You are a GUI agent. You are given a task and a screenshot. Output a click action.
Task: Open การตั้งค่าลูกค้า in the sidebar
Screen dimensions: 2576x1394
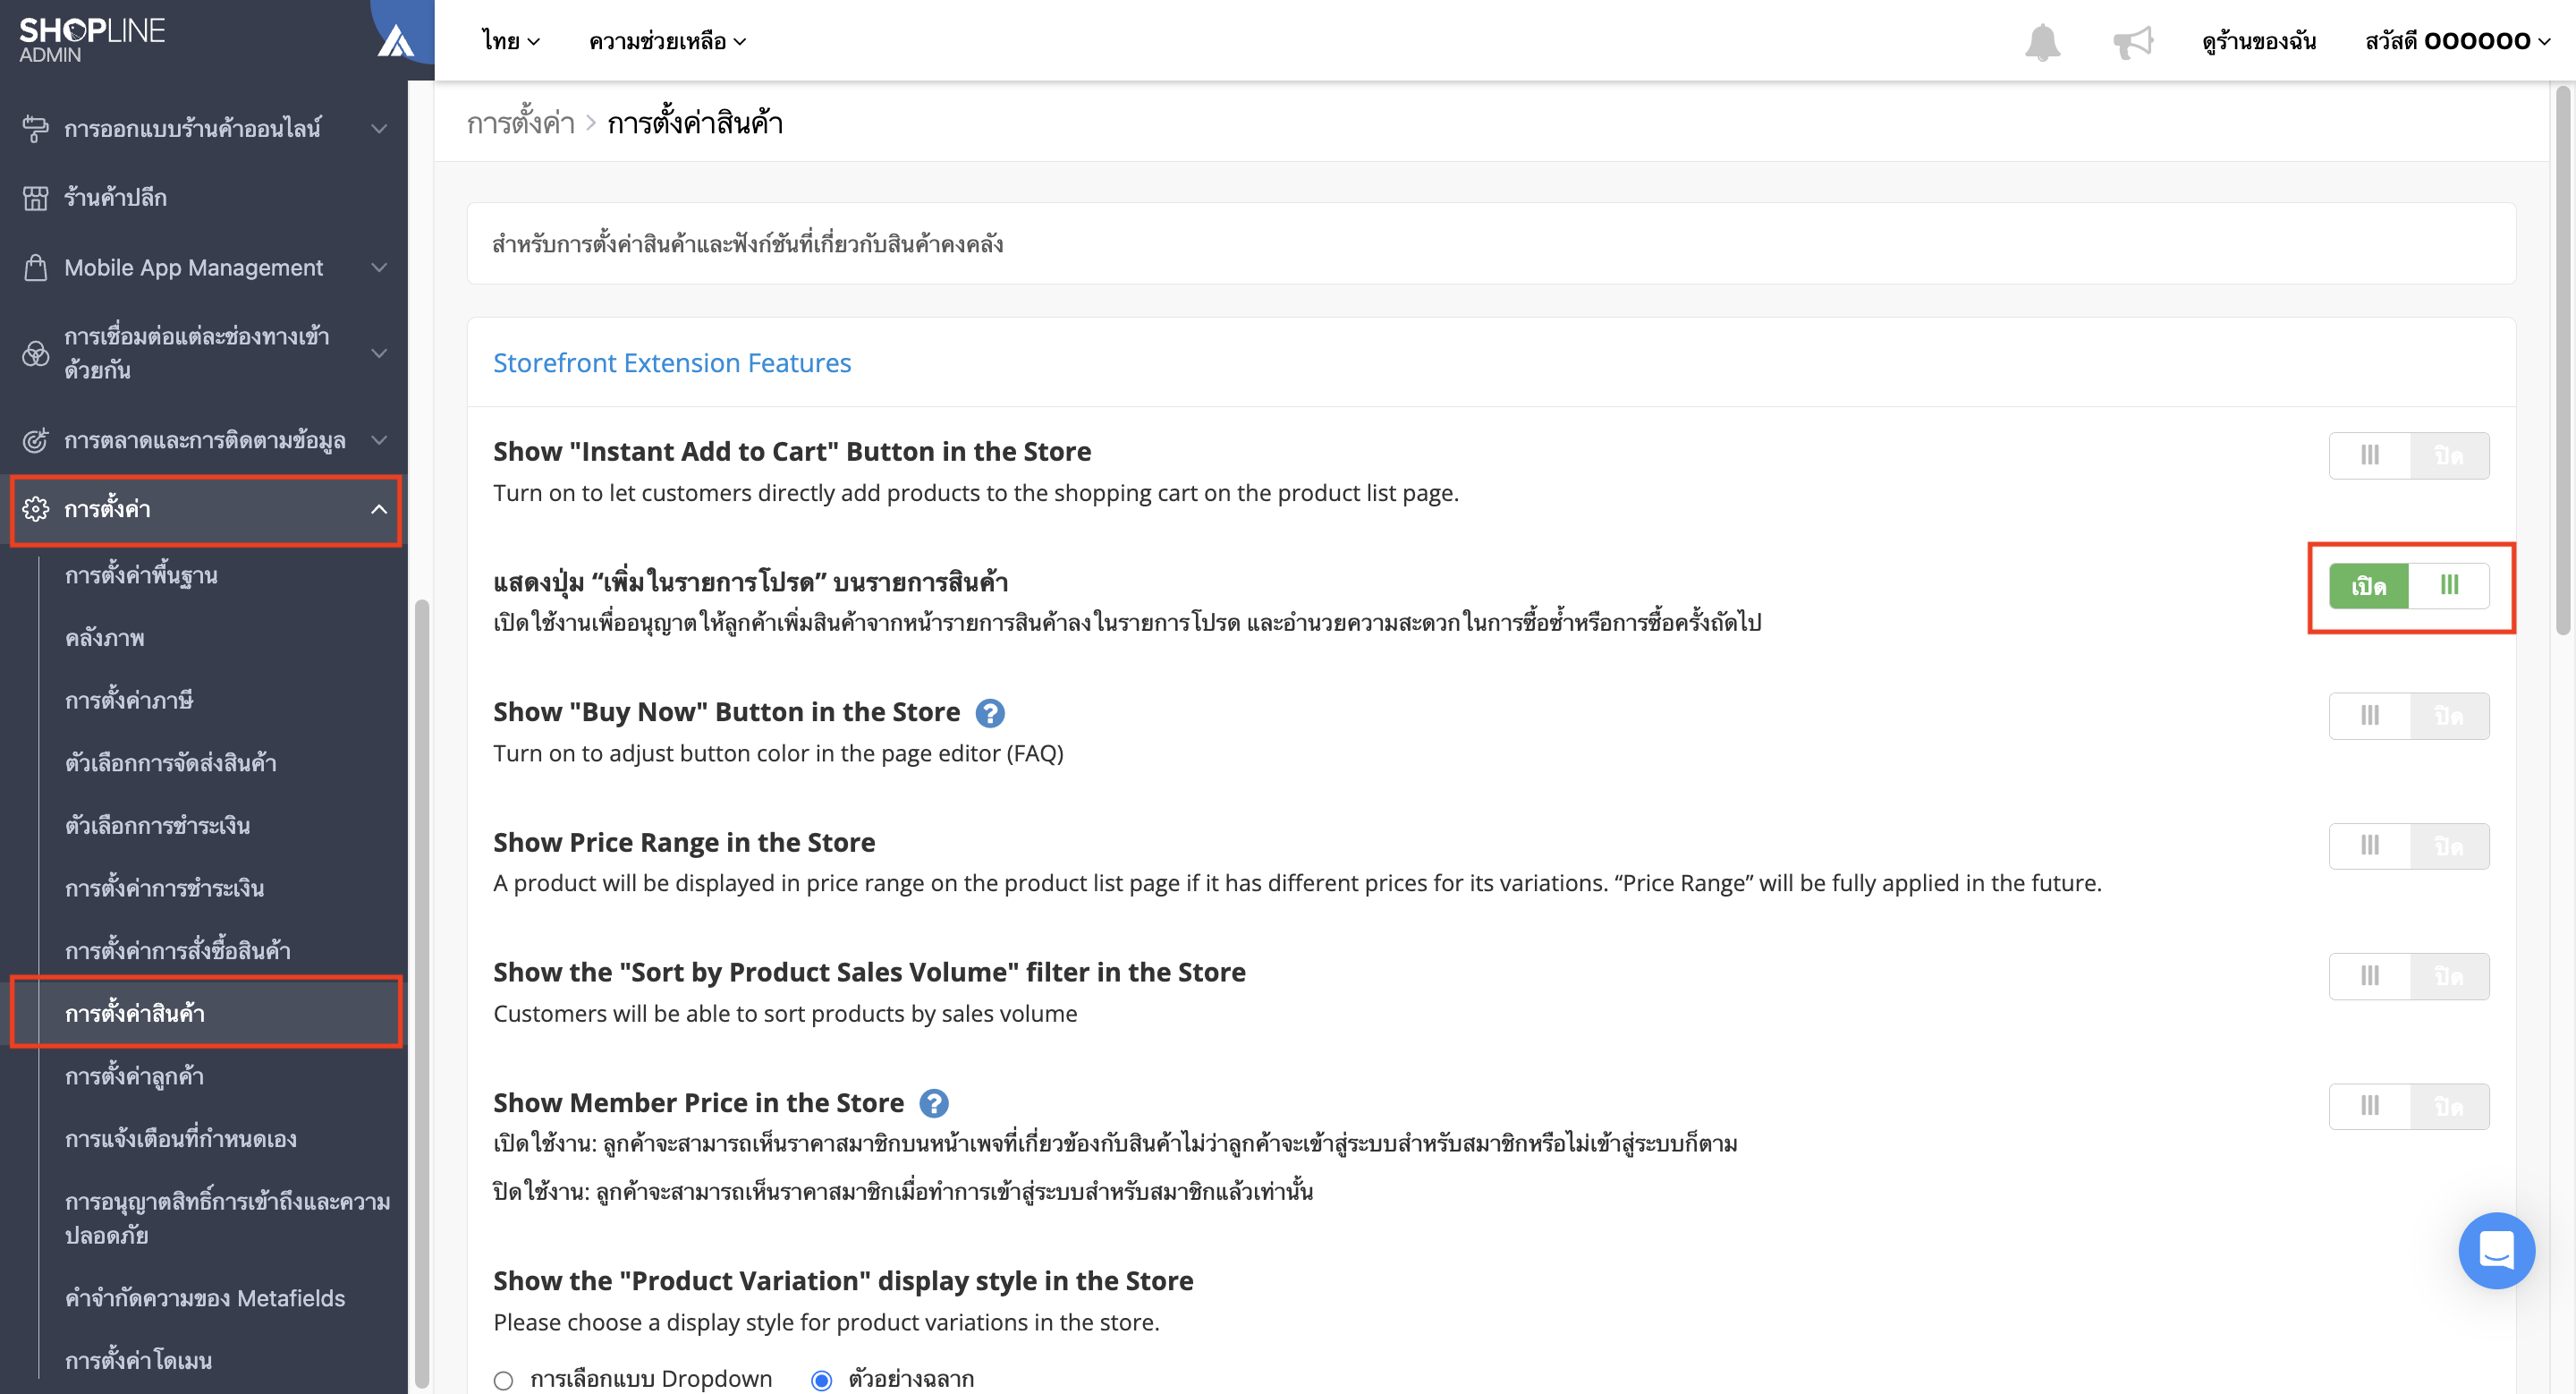[x=134, y=1076]
